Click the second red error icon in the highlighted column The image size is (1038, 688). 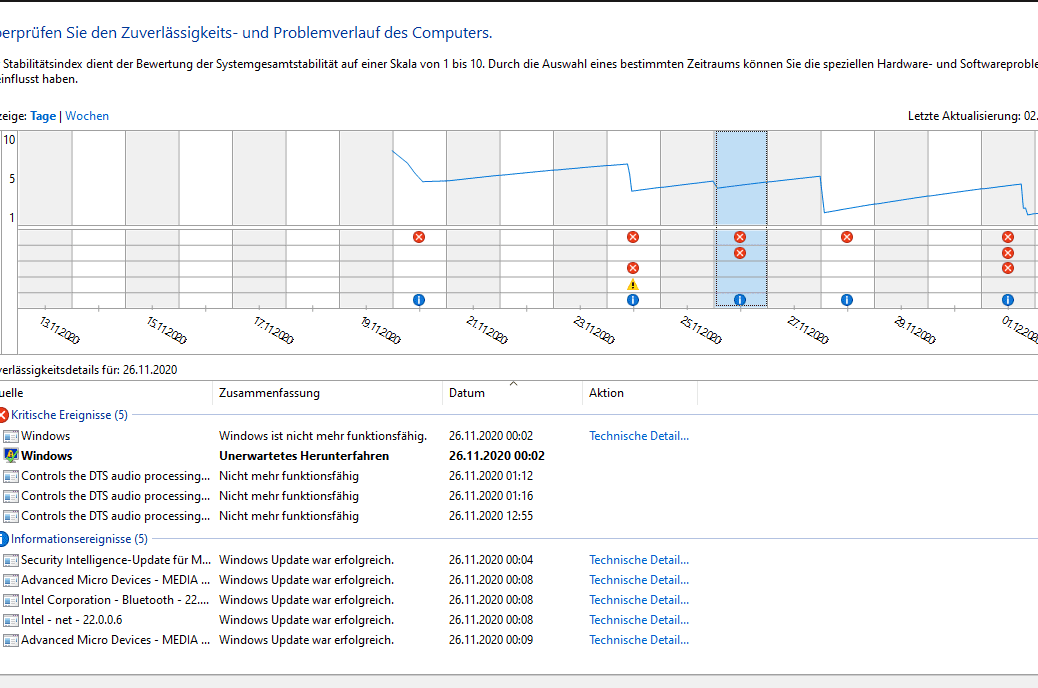click(x=740, y=253)
